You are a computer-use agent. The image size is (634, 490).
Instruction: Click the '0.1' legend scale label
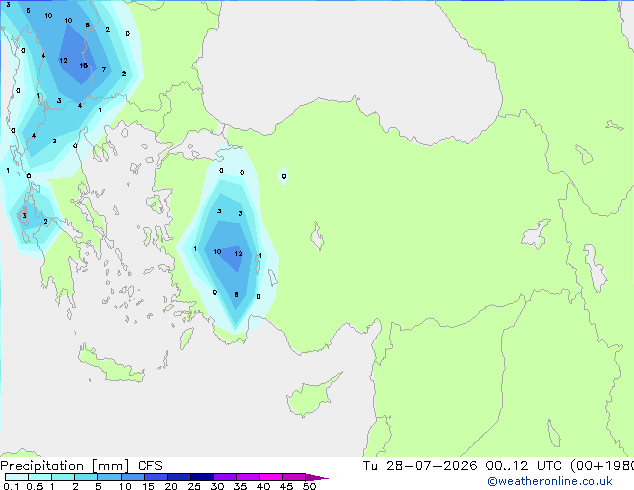11,486
